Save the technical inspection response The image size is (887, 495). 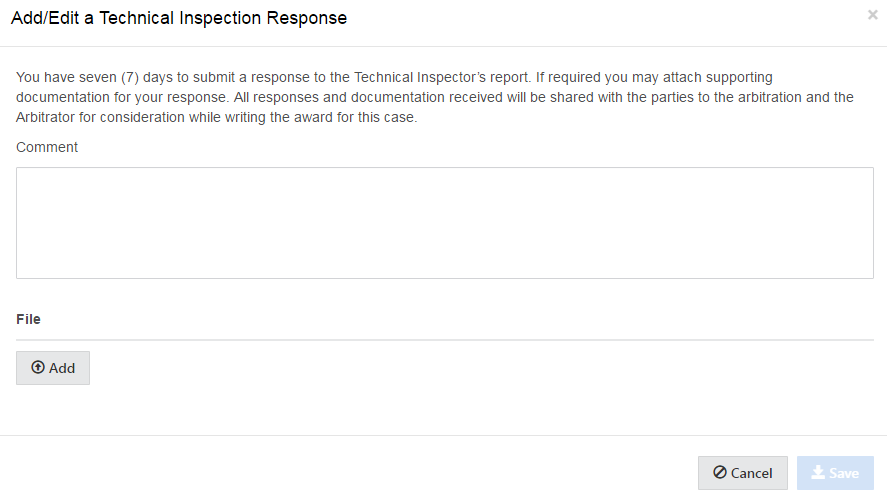835,473
